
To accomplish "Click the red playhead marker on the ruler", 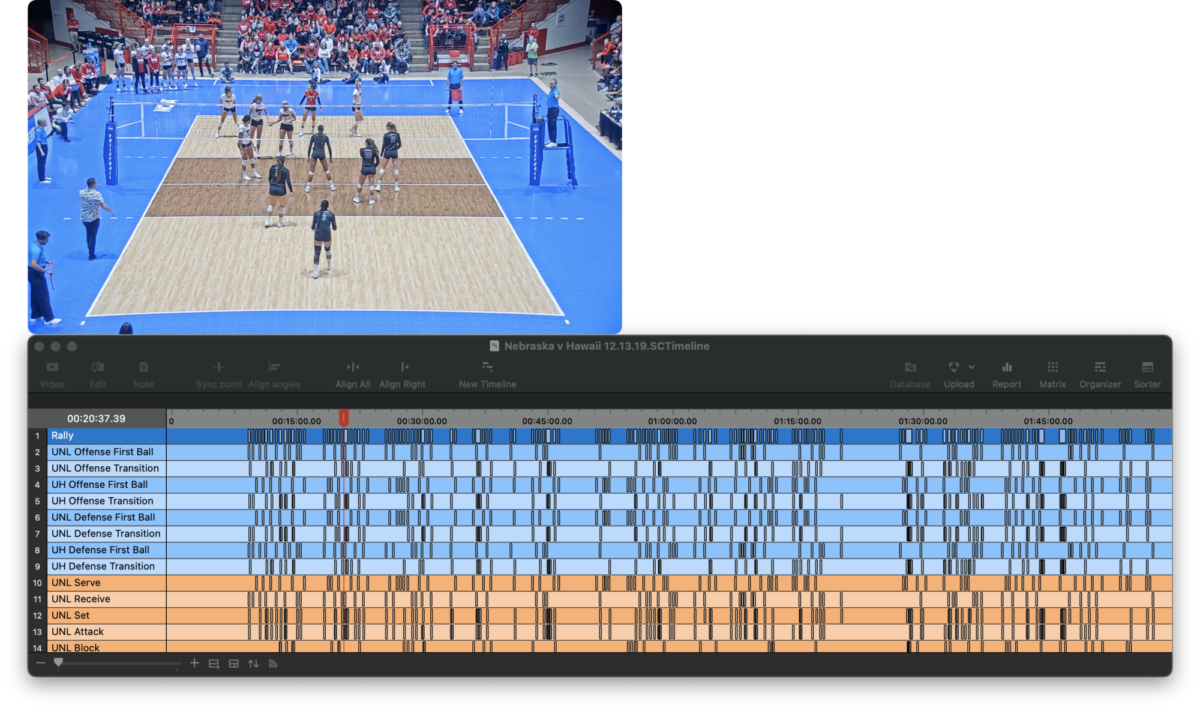I will point(344,419).
